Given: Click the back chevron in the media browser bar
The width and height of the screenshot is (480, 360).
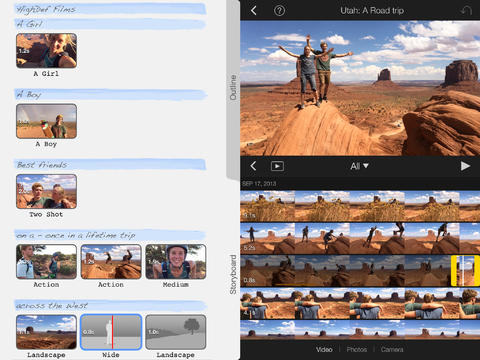Looking at the screenshot, I should pyautogui.click(x=253, y=166).
